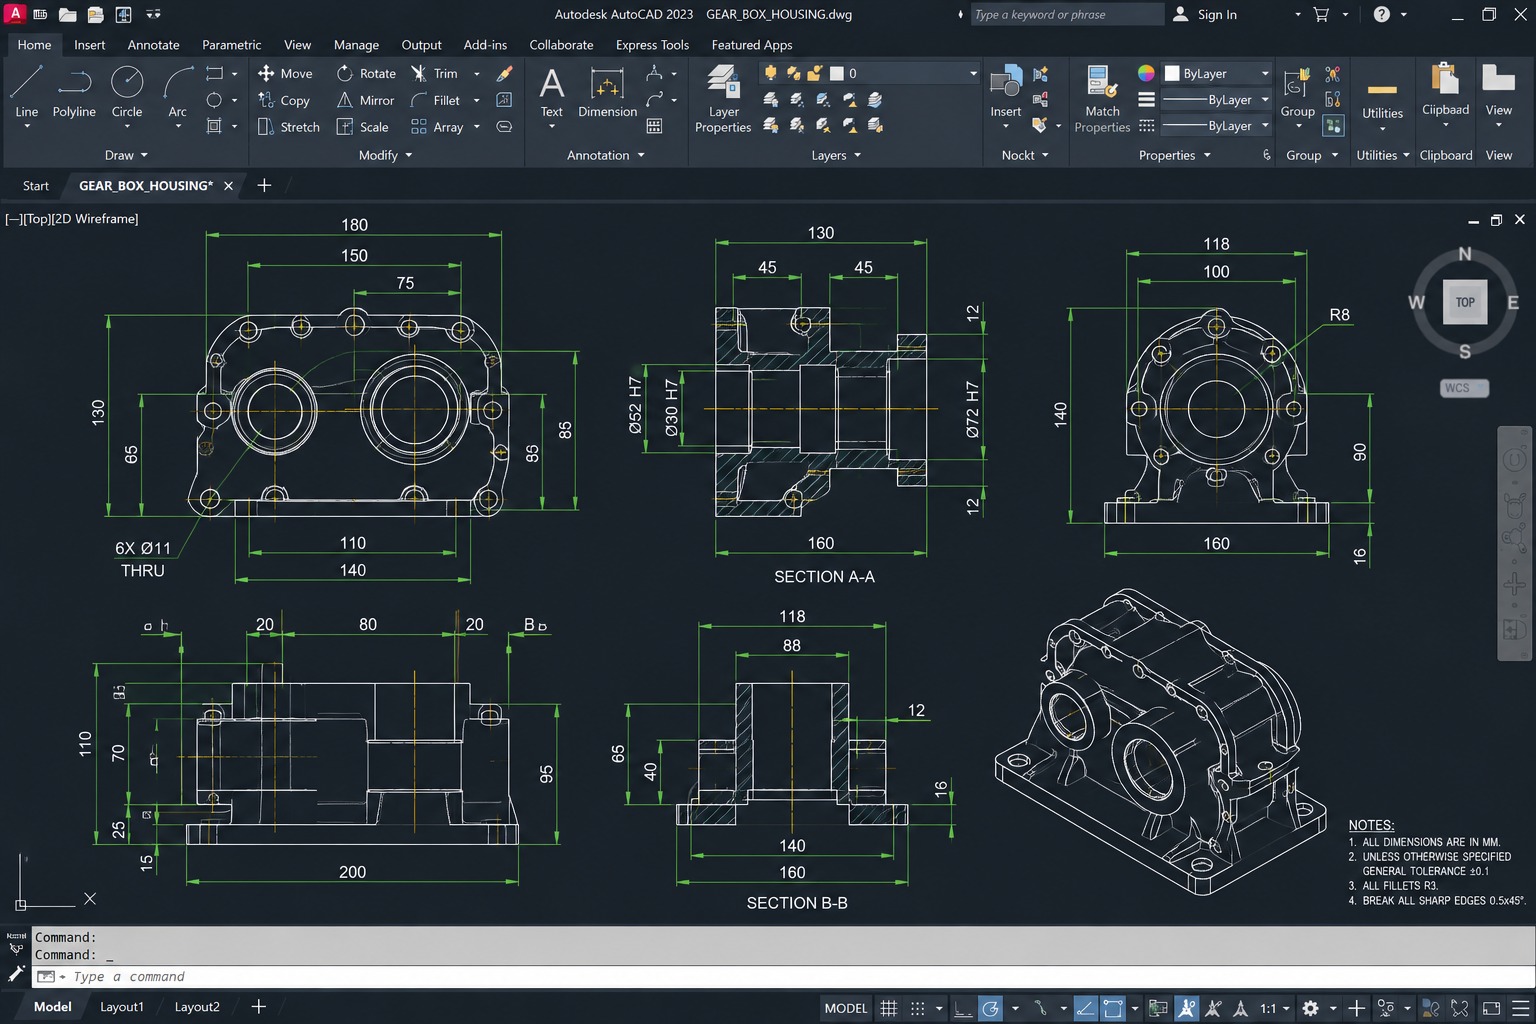Screen dimensions: 1536x1024
Task: Insert a table from Annotation panel
Action: click(654, 126)
